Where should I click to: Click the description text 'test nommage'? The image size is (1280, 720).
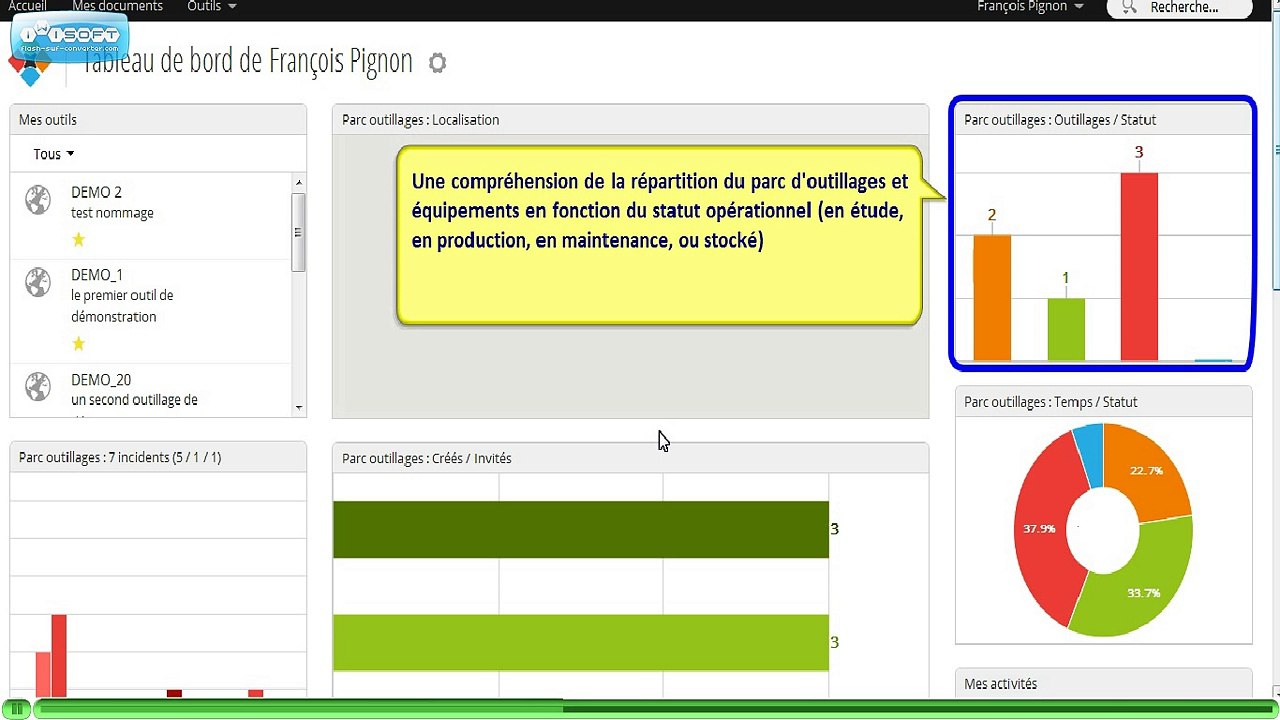click(112, 213)
